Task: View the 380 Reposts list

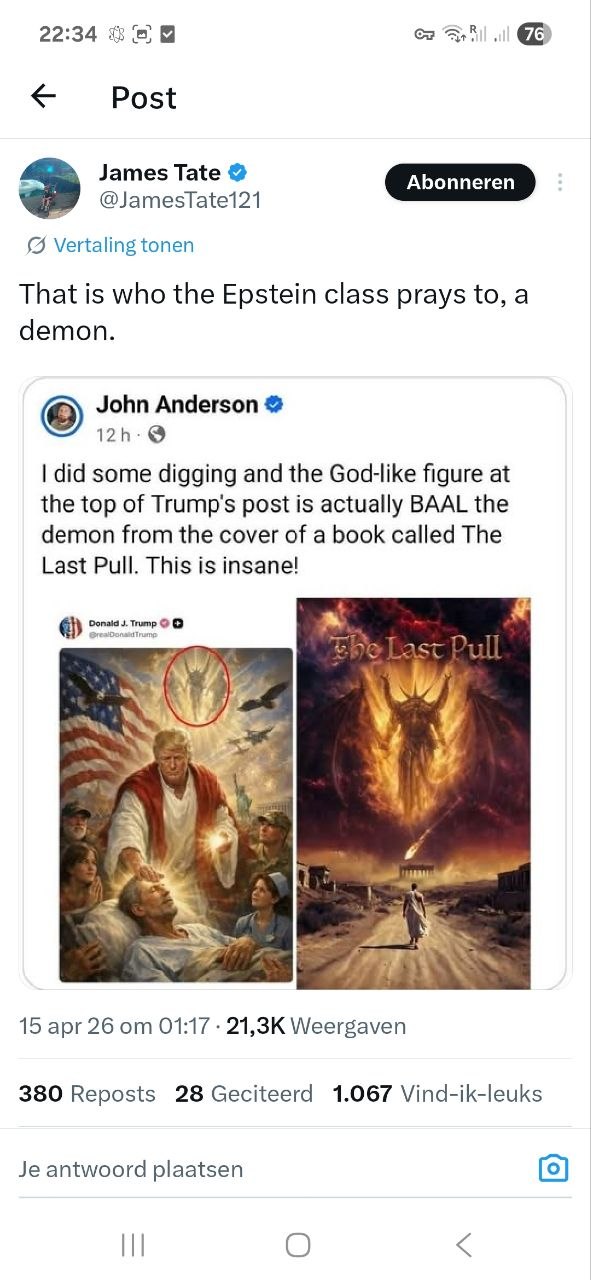Action: pyautogui.click(x=87, y=1094)
